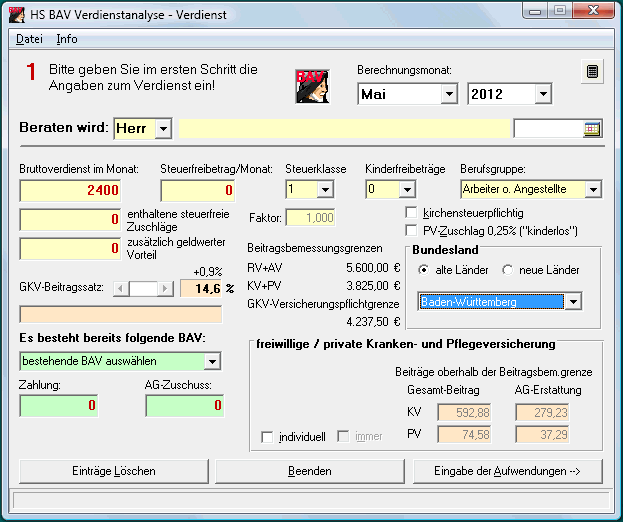Select the neue Länder radio button
The image size is (623, 522).
click(x=507, y=270)
